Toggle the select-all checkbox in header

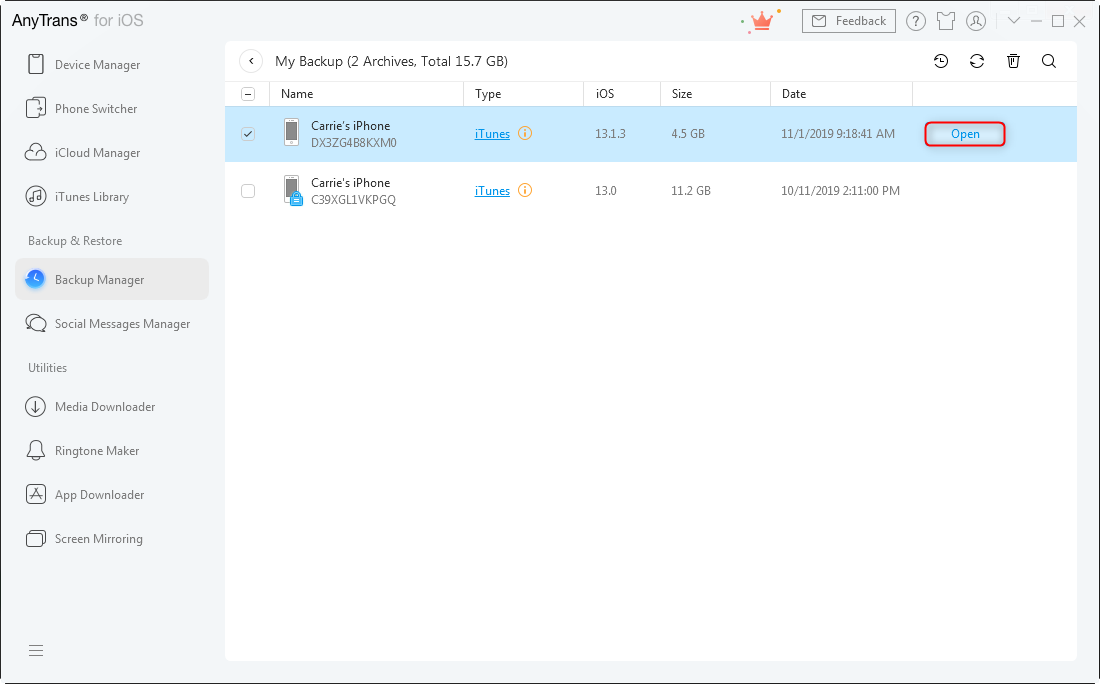click(248, 94)
